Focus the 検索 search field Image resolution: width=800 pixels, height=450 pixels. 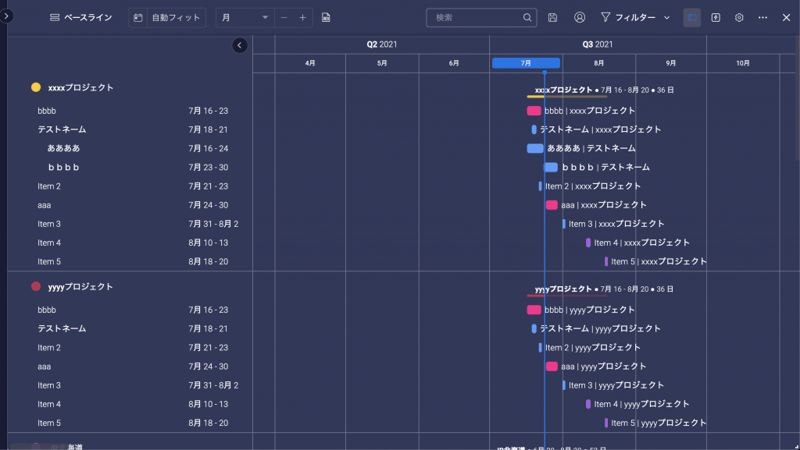coord(477,18)
